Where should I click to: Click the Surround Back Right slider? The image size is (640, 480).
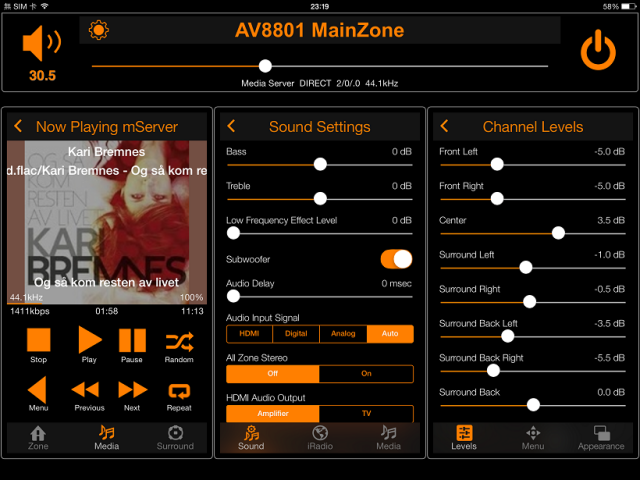tap(533, 371)
